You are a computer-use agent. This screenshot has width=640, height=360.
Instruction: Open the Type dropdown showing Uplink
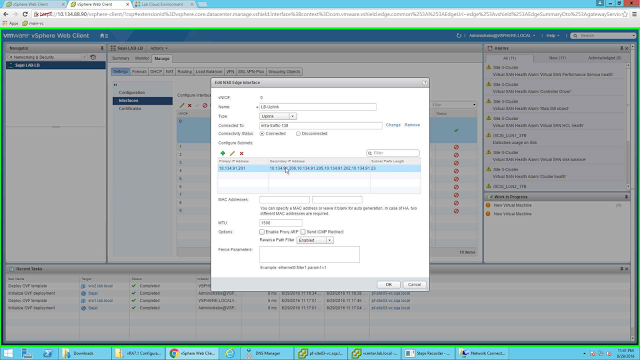278,116
